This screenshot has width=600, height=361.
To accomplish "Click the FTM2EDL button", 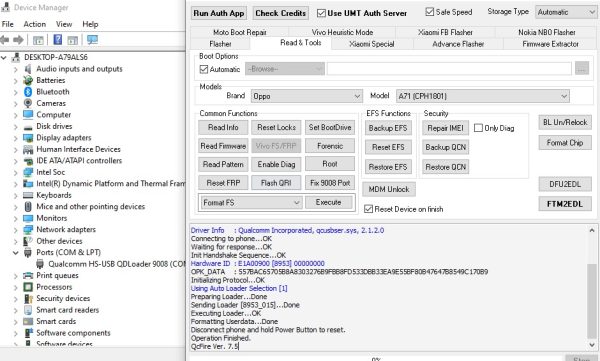I will (565, 204).
